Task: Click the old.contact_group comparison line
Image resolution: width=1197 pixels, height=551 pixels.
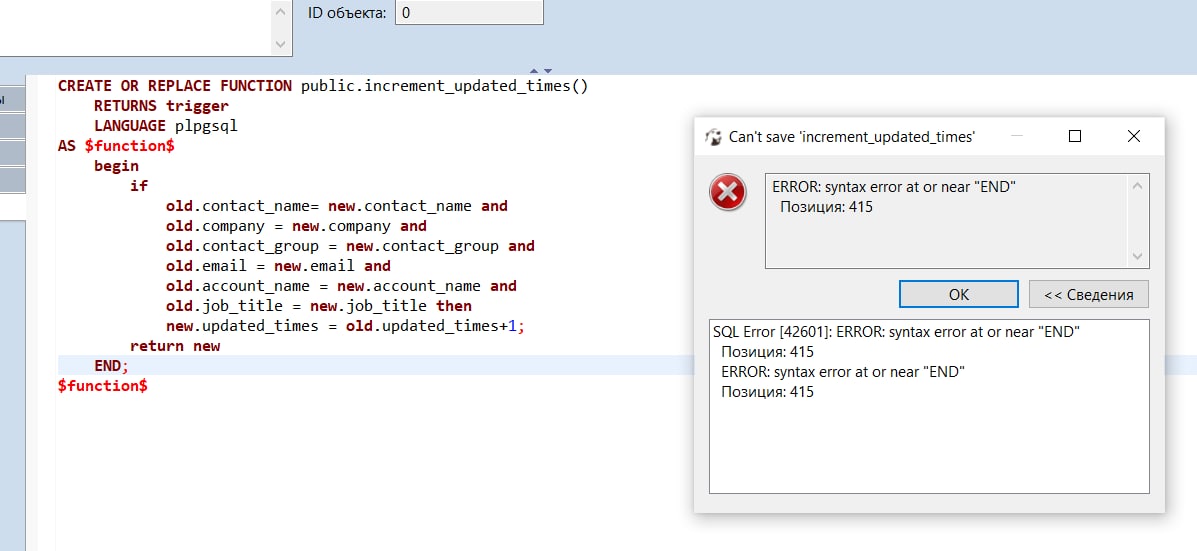Action: click(x=350, y=246)
